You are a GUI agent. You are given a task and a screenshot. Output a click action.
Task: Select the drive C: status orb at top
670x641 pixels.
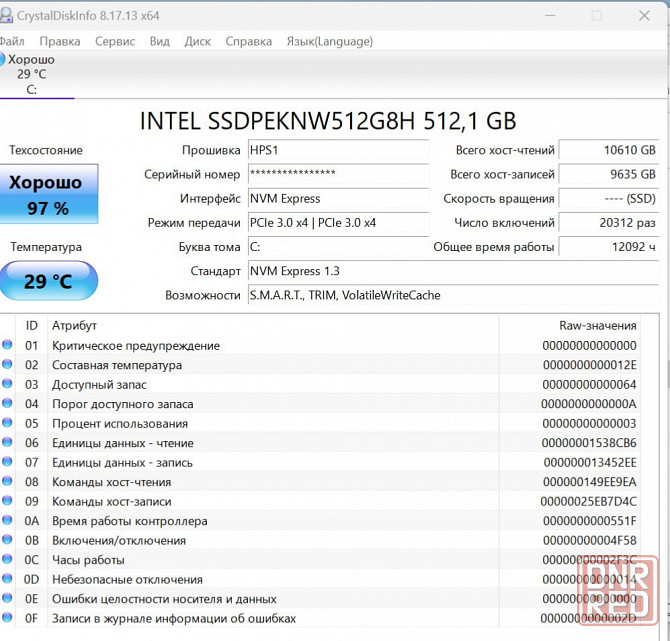4,60
